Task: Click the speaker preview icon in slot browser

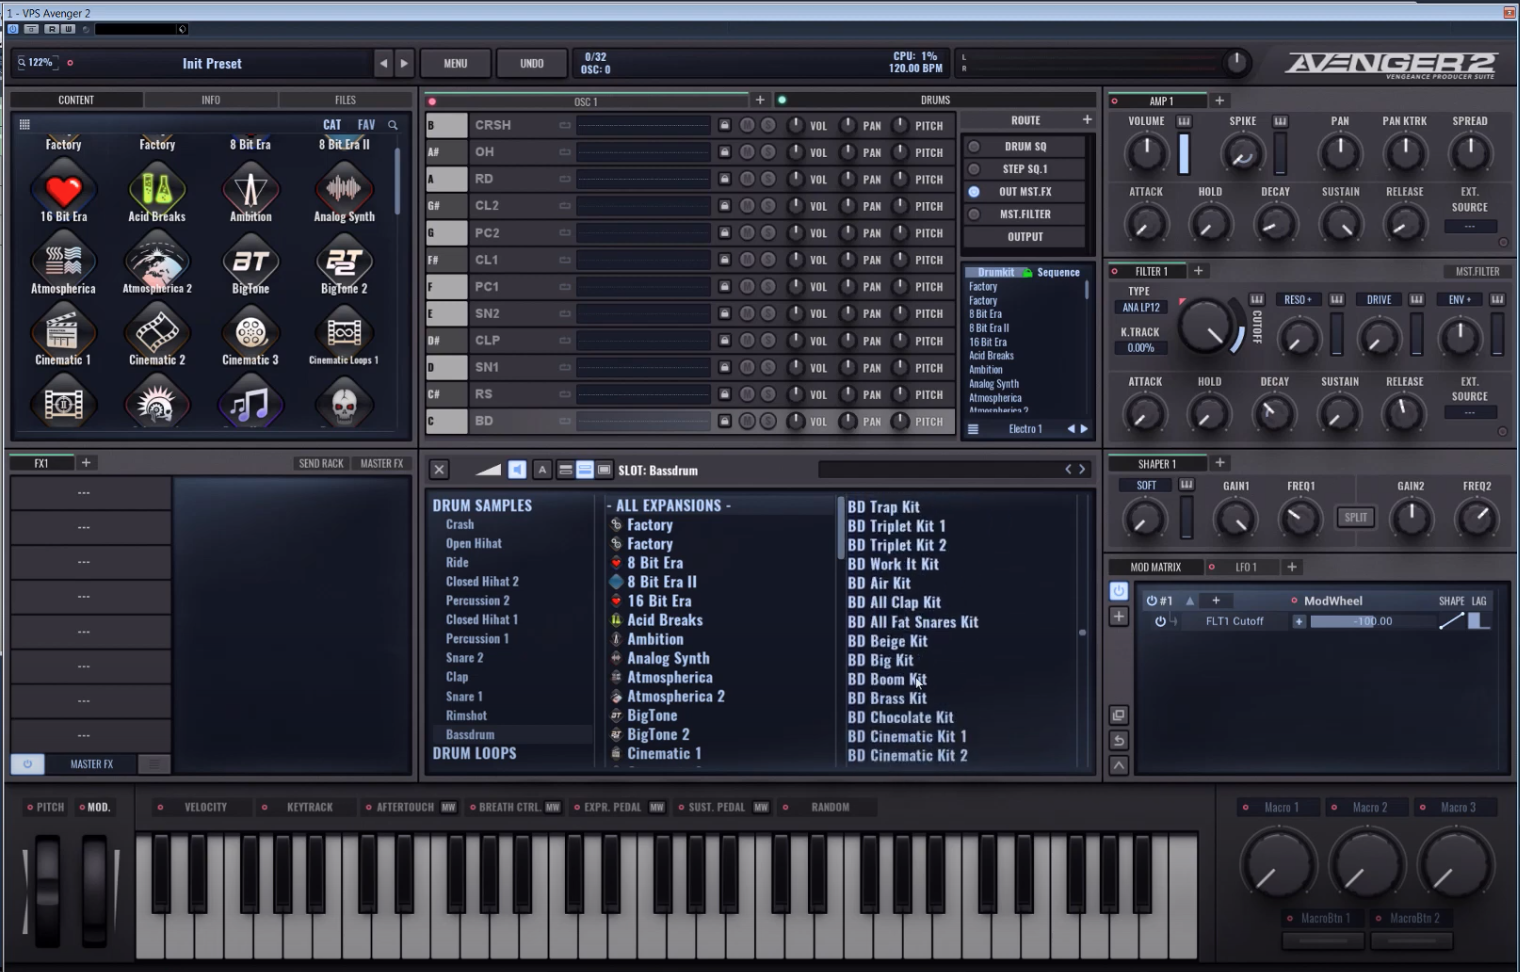Action: pyautogui.click(x=517, y=469)
